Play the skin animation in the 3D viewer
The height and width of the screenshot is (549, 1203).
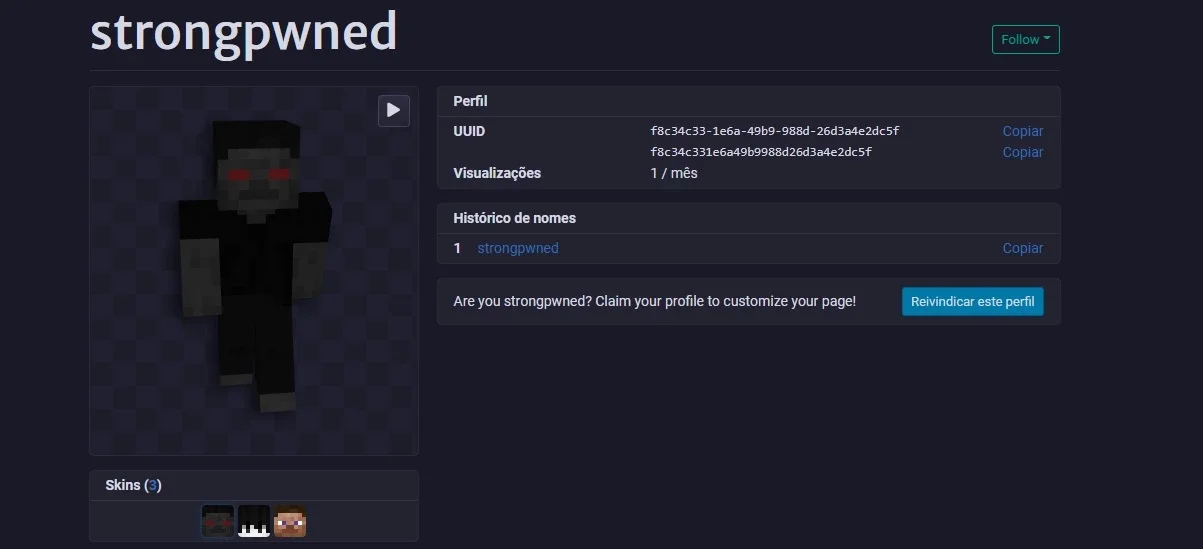coord(394,110)
